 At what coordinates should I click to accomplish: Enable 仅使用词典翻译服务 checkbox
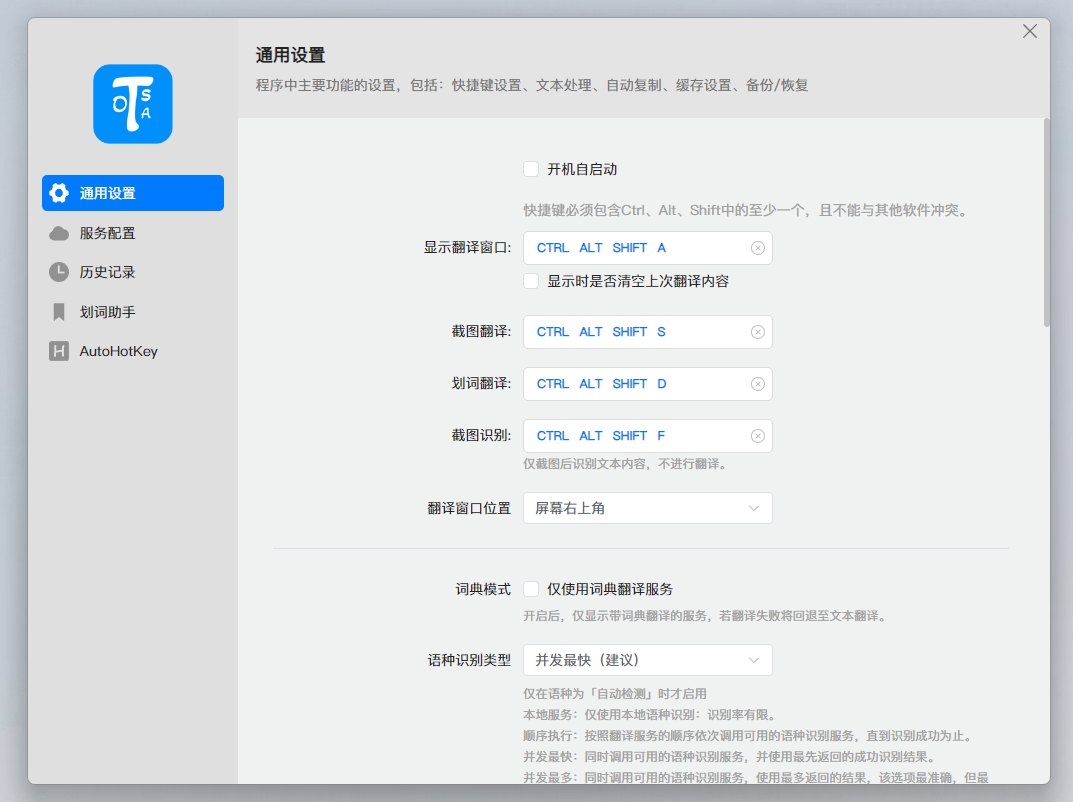click(x=531, y=589)
